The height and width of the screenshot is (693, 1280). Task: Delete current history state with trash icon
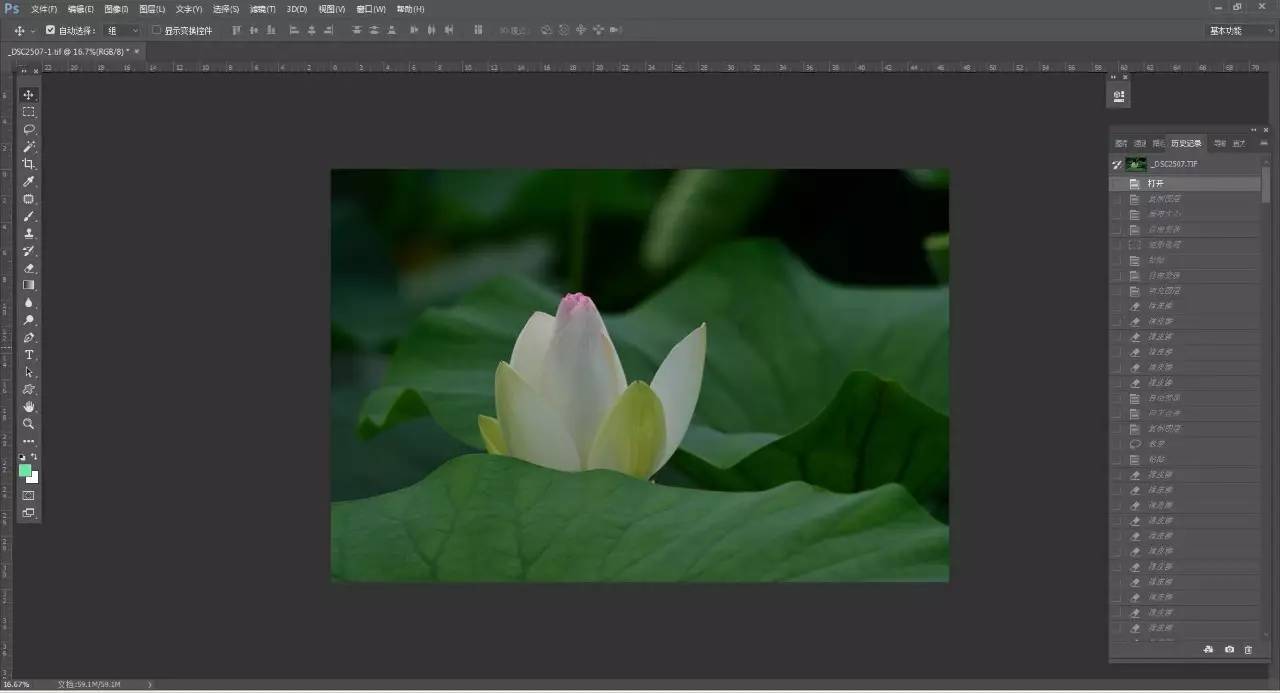point(1248,650)
